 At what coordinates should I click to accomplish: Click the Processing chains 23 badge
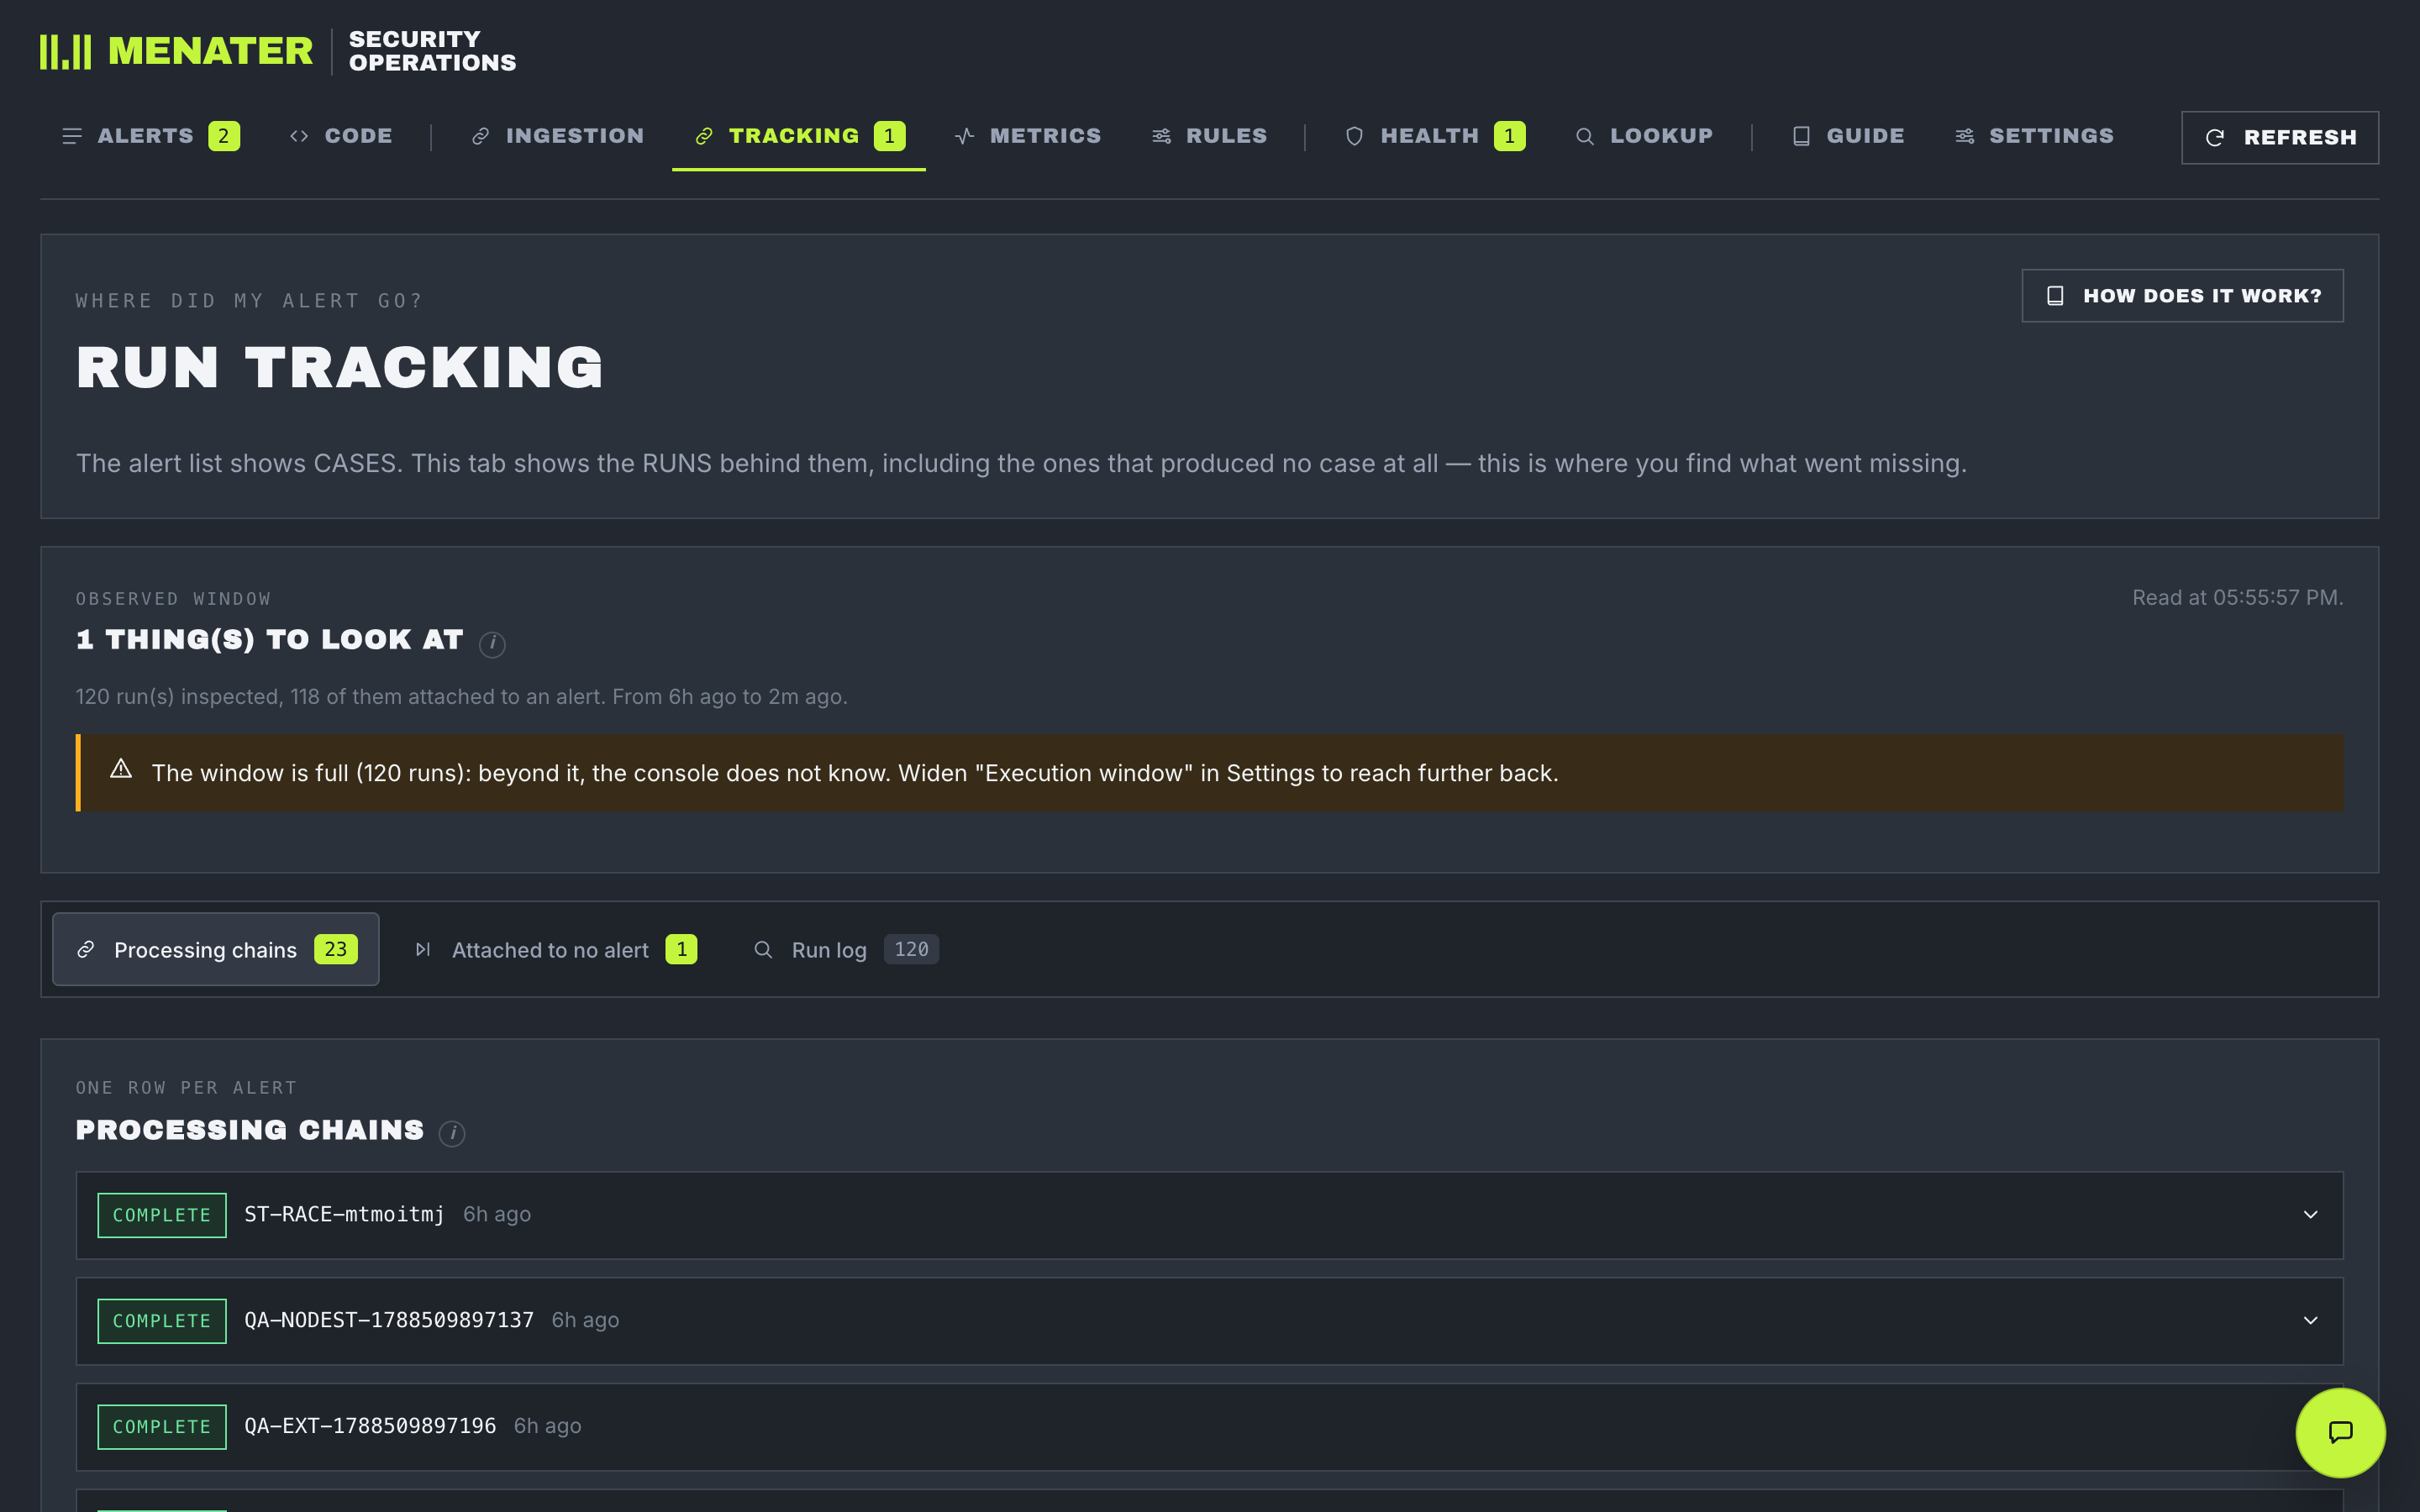(336, 949)
